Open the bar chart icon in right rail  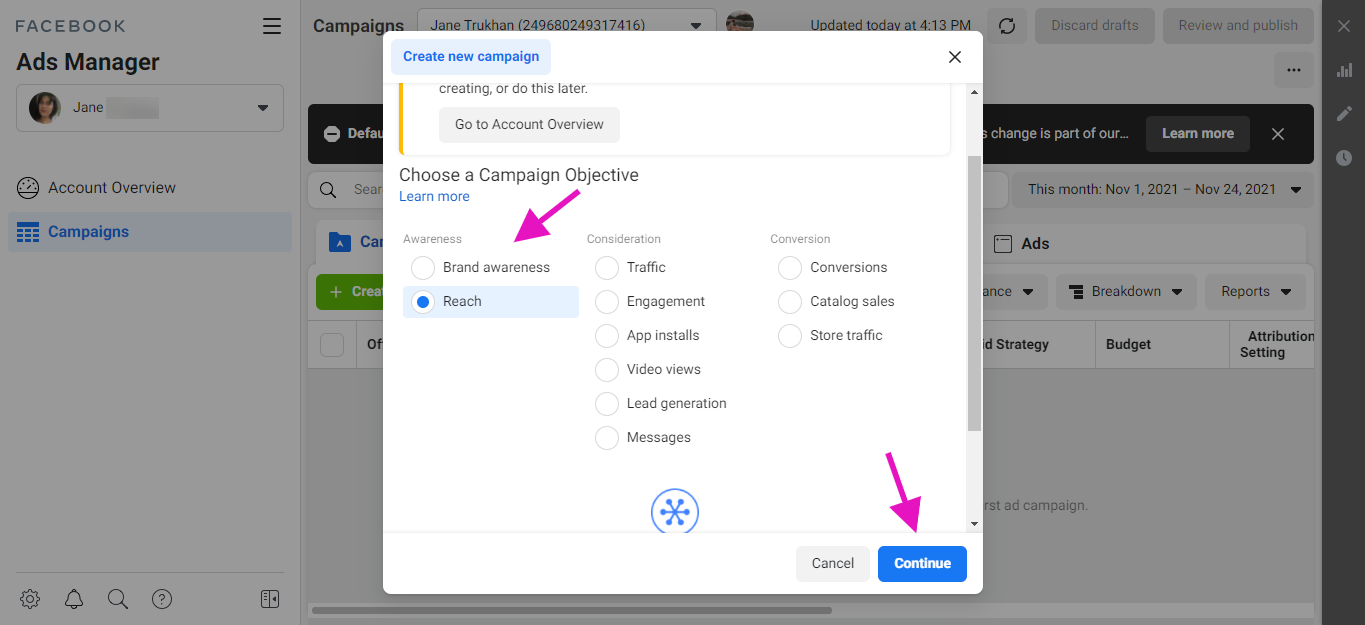1344,70
